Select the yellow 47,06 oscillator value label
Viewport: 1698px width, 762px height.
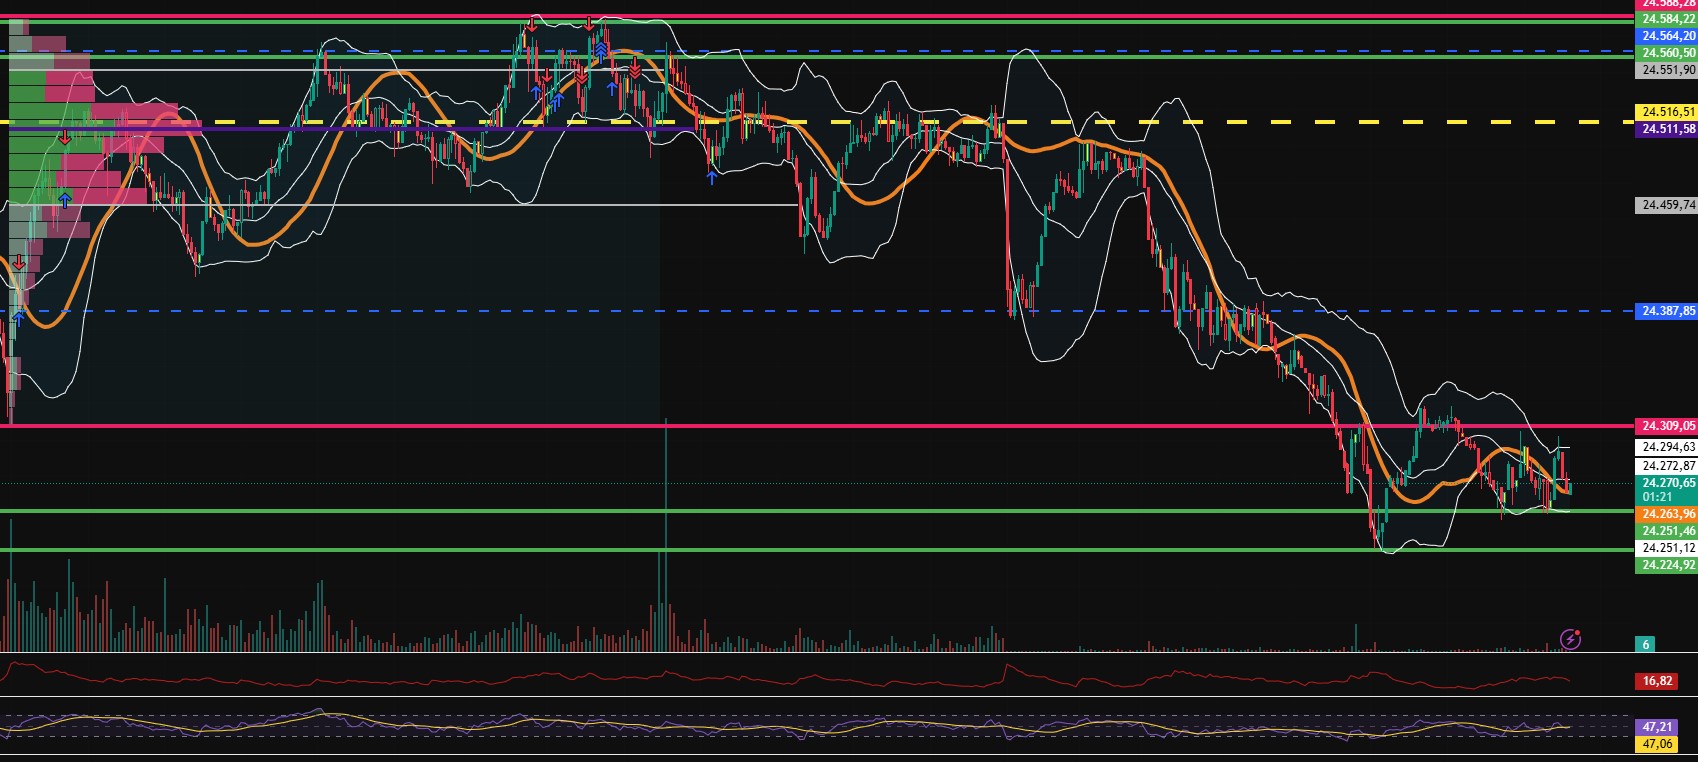click(1657, 744)
